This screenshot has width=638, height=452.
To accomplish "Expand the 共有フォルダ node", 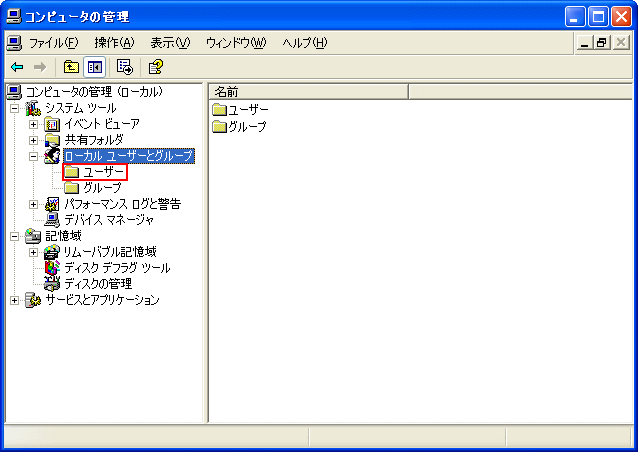I will click(x=33, y=140).
